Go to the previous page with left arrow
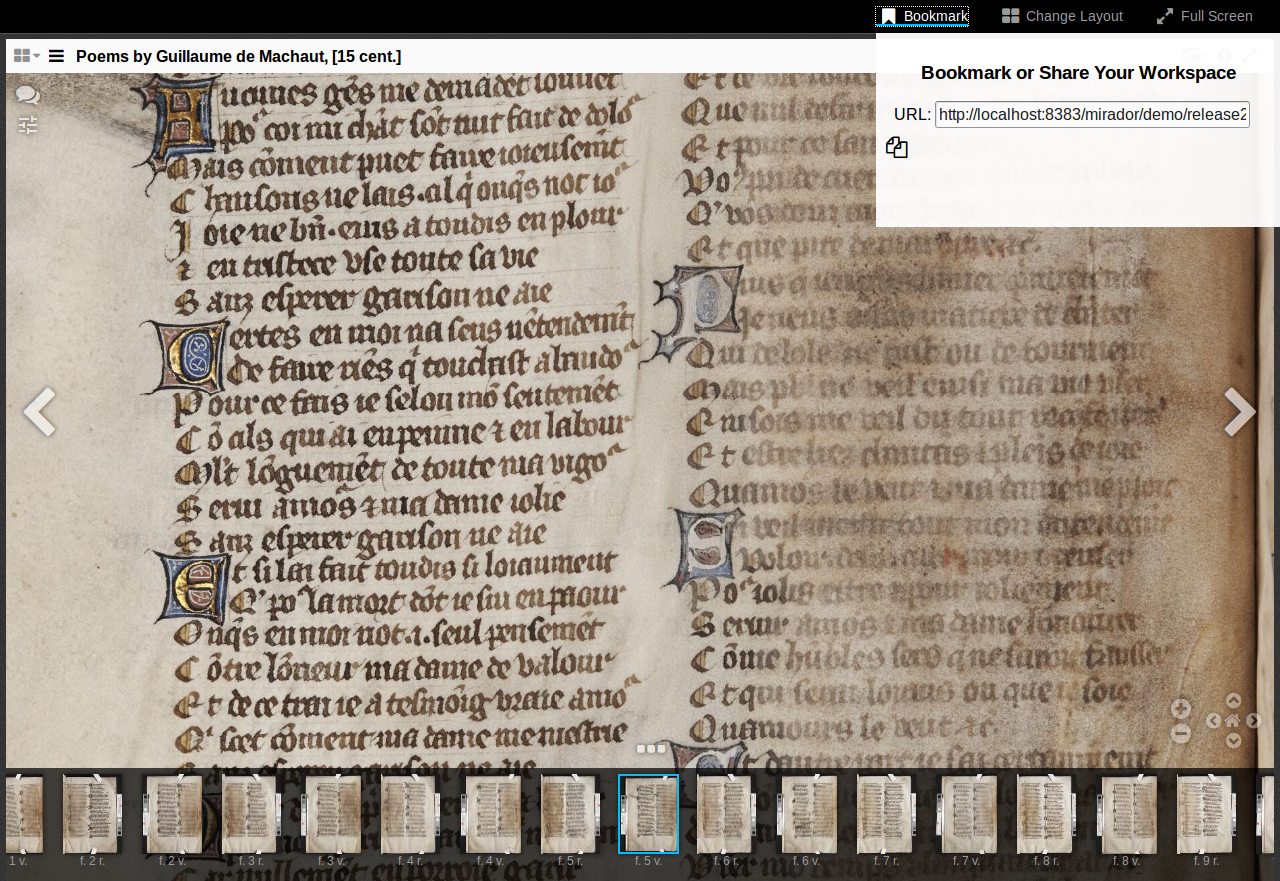 click(x=39, y=412)
